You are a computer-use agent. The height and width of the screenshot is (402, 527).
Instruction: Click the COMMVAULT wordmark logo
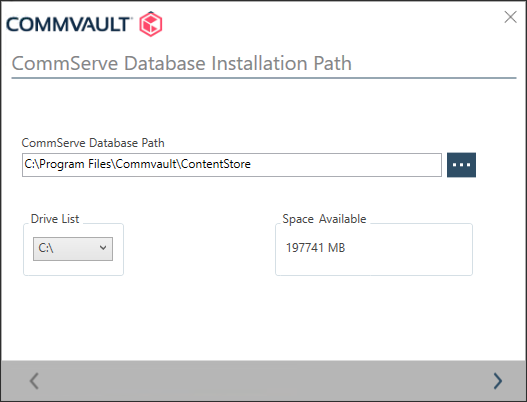pyautogui.click(x=68, y=24)
